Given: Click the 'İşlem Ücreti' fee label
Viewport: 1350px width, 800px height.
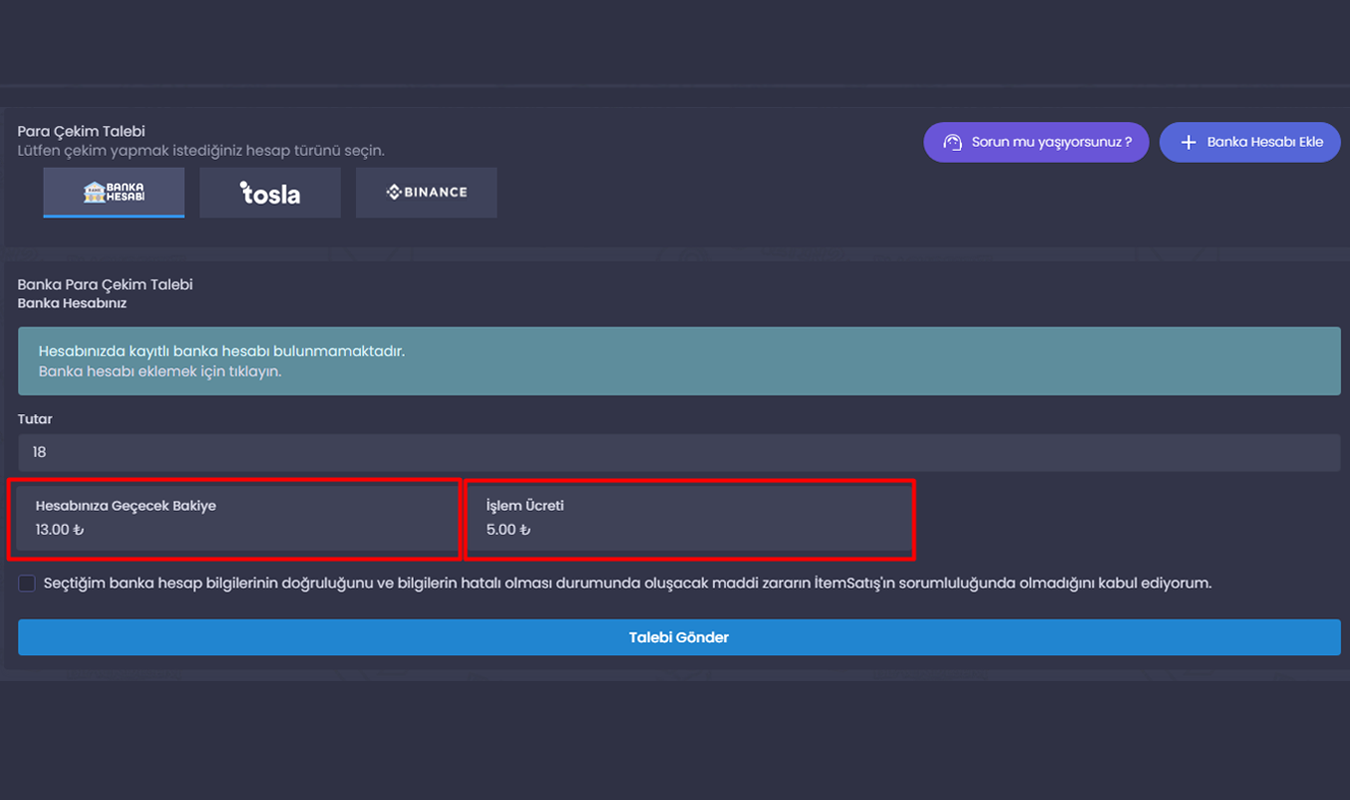Looking at the screenshot, I should point(525,505).
